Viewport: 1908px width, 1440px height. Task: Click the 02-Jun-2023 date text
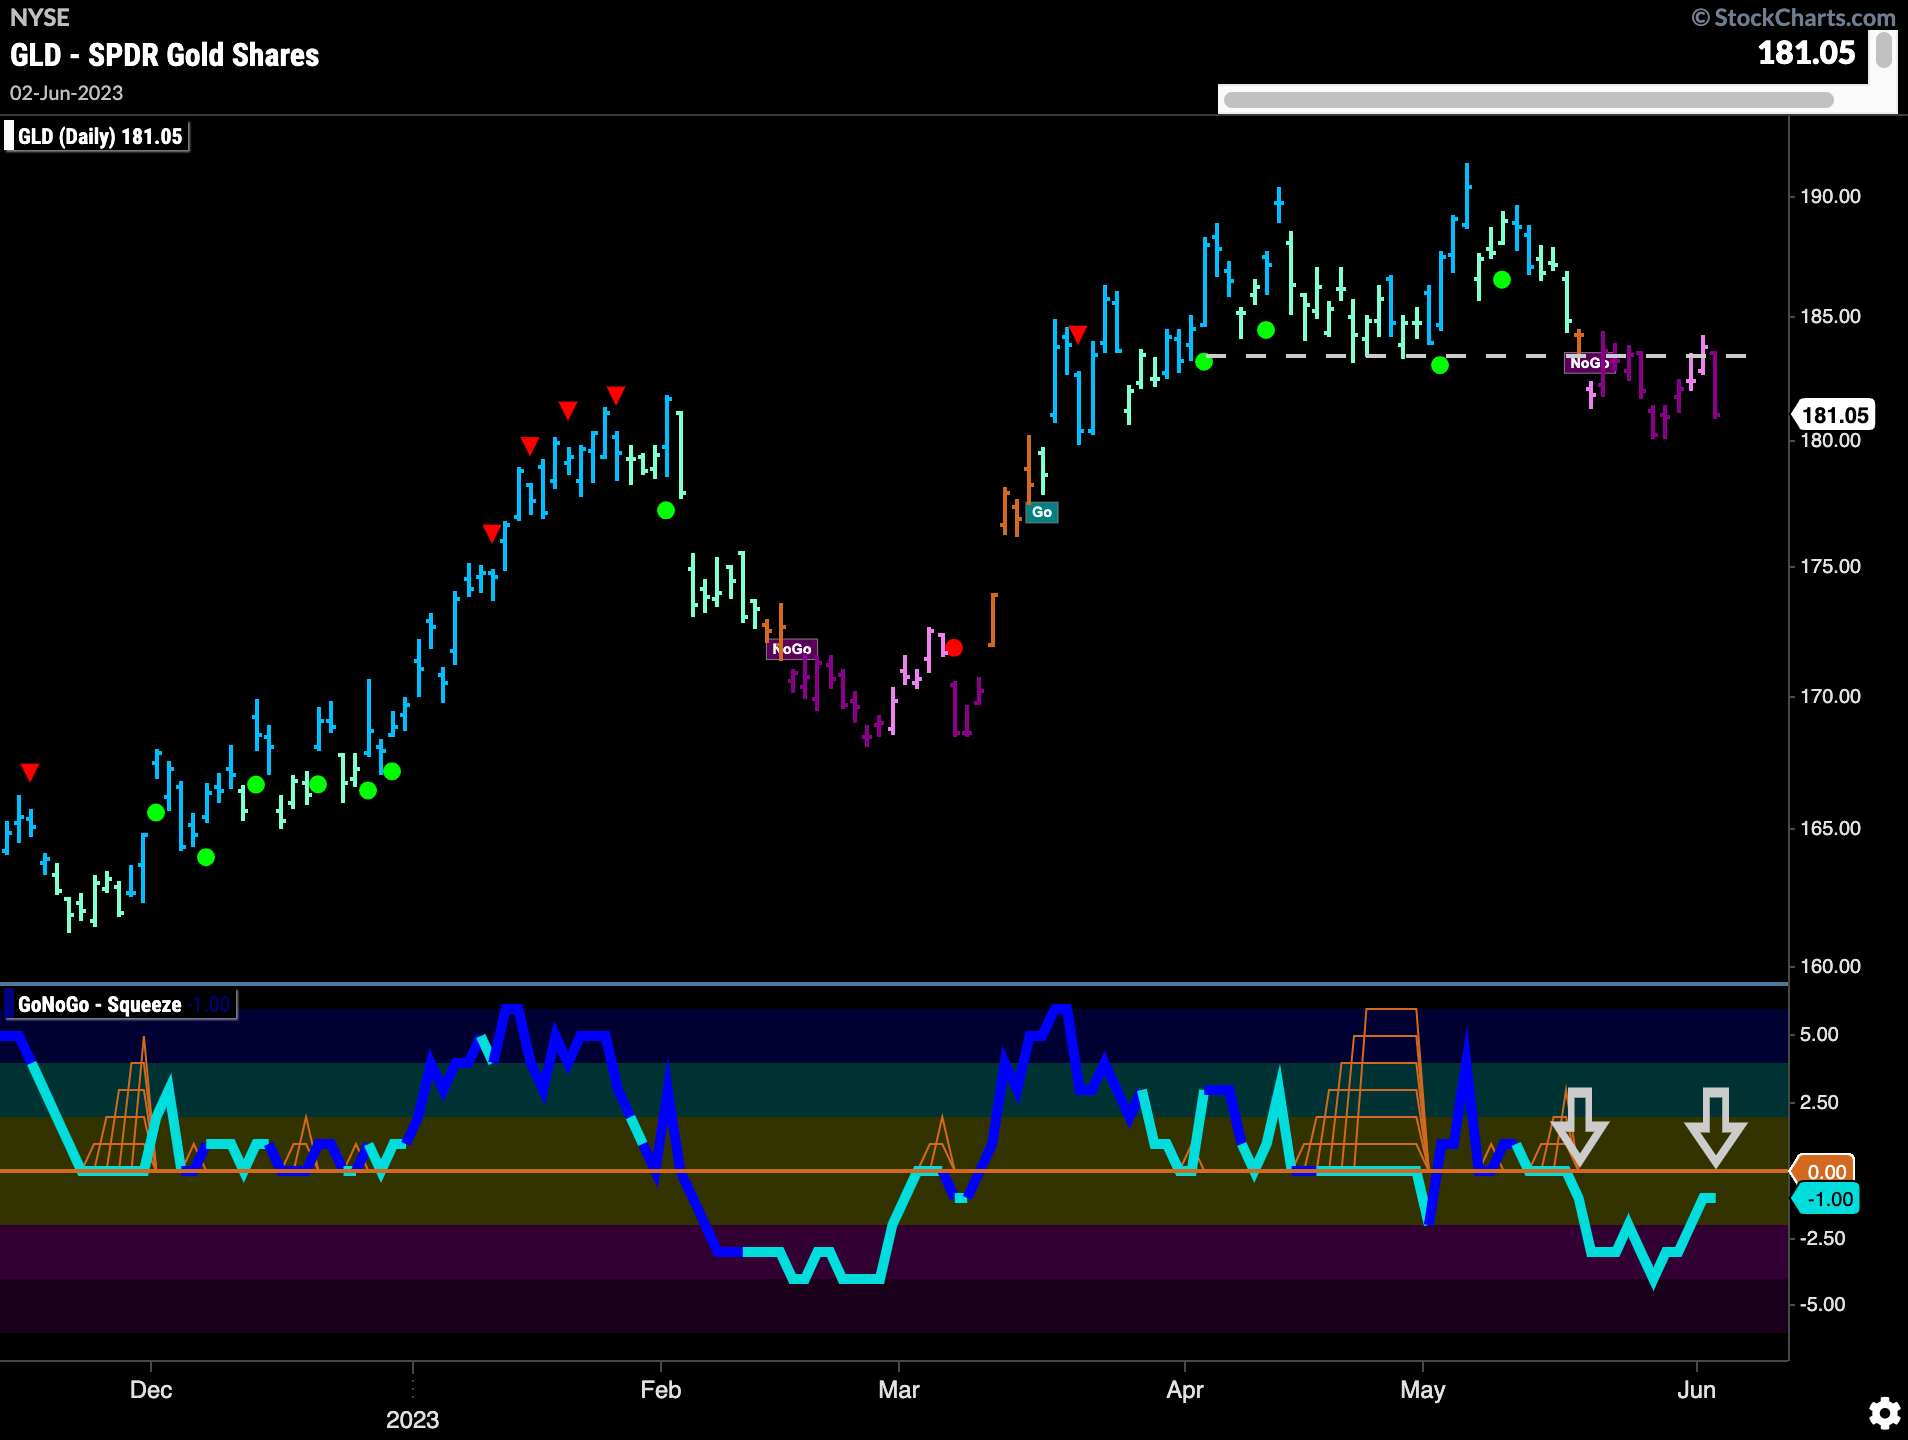67,93
